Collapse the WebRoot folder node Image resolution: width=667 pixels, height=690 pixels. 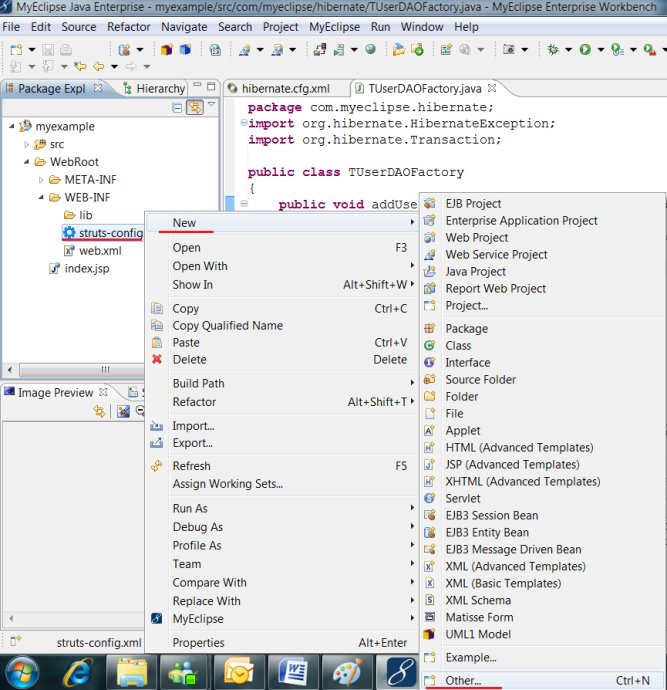click(26, 162)
